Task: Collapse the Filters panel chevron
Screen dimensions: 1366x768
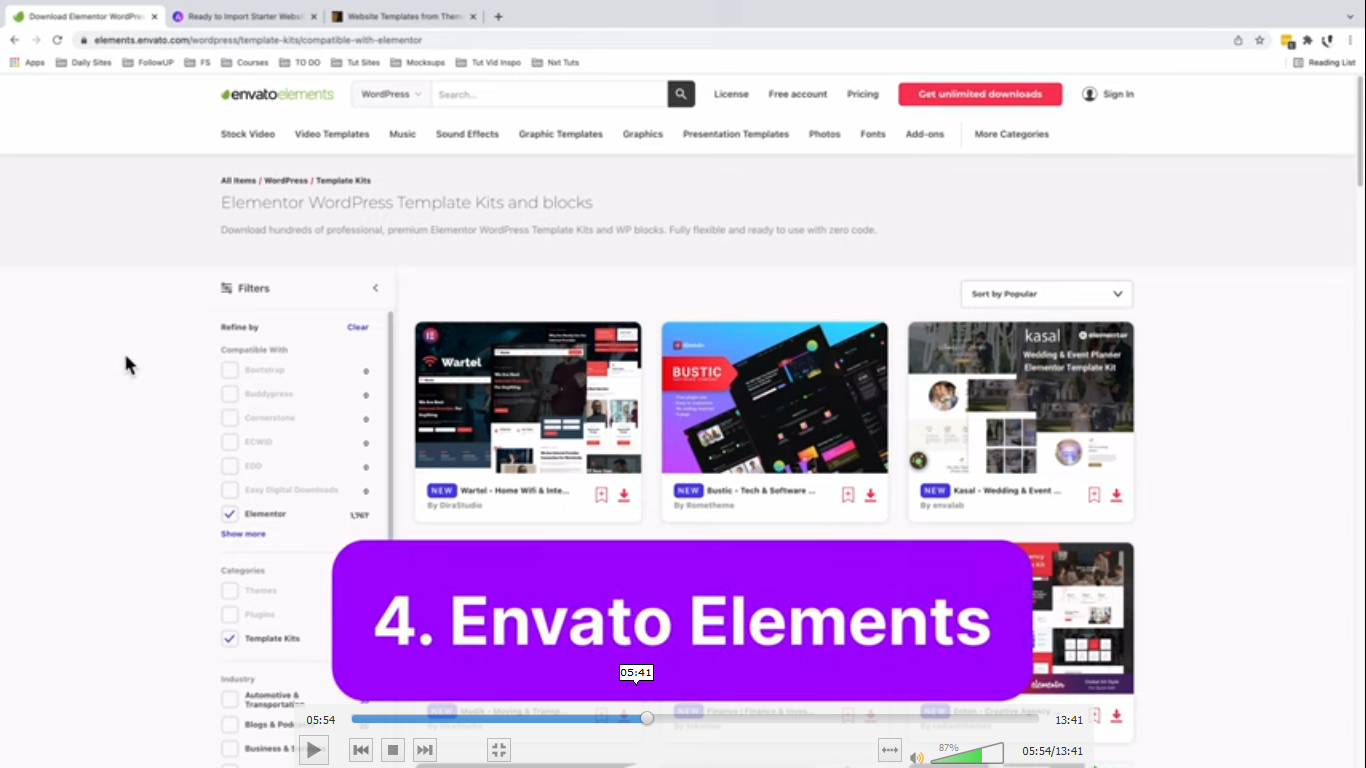Action: click(375, 288)
